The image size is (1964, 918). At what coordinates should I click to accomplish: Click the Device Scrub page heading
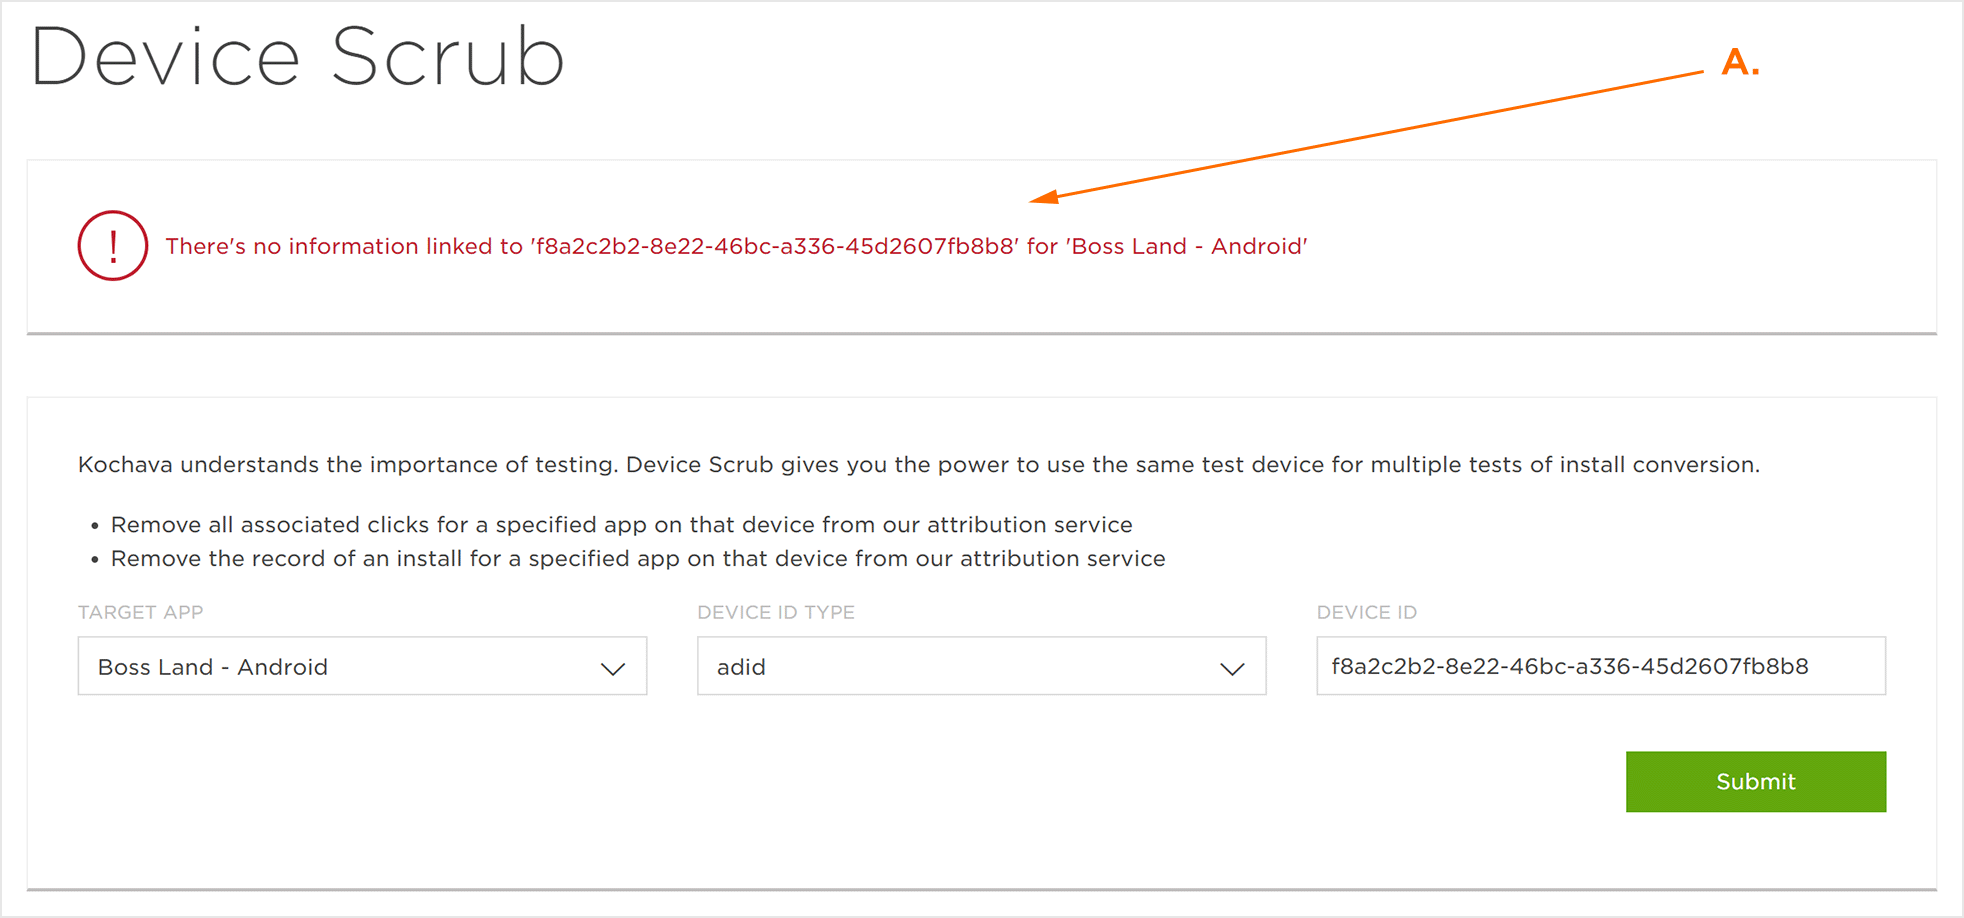click(x=298, y=56)
